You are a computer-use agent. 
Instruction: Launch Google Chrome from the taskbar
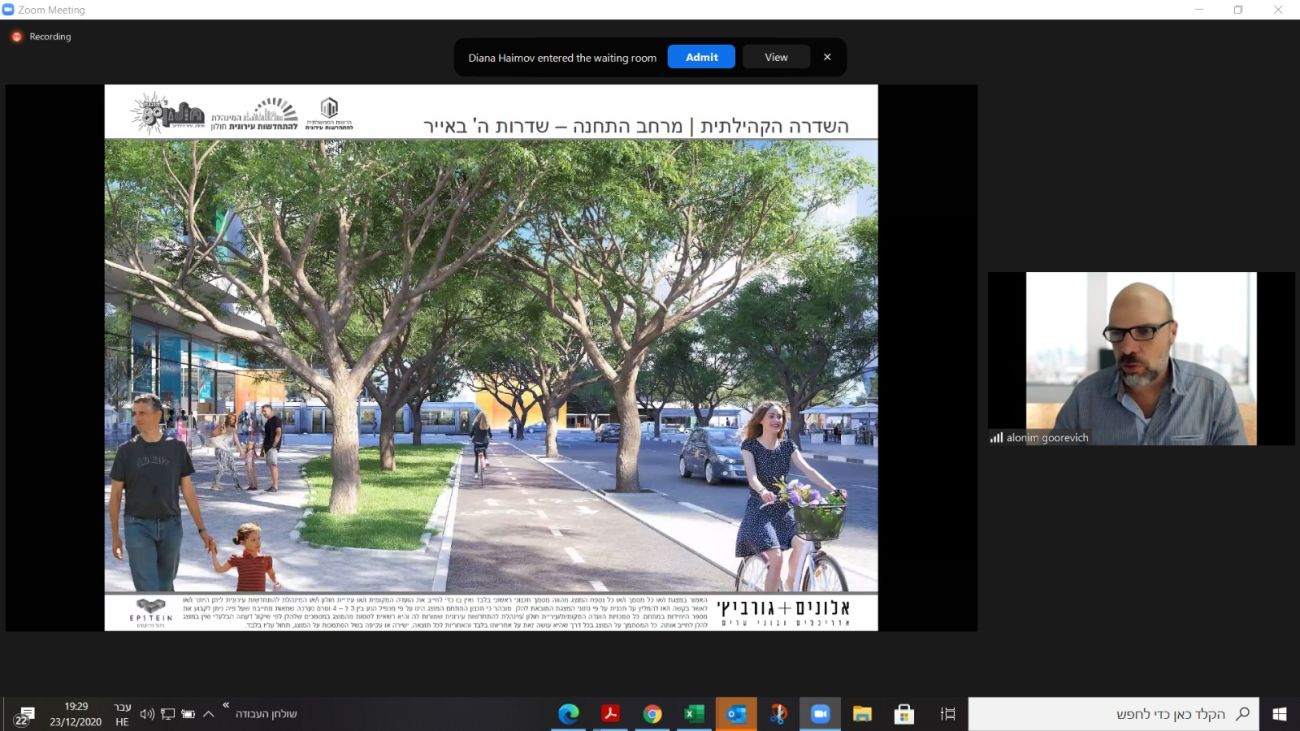point(652,714)
